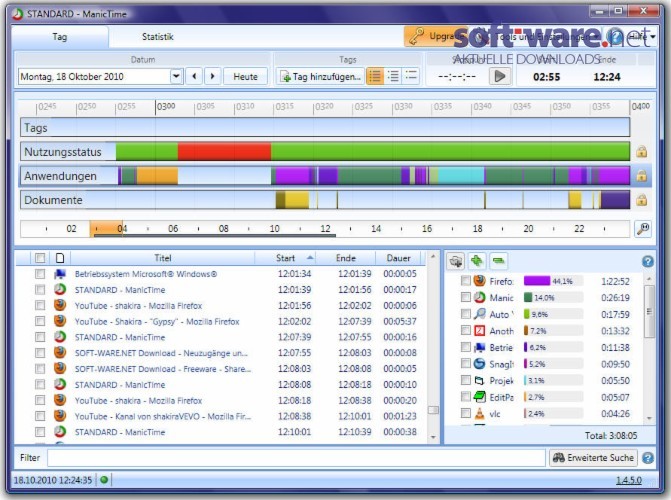Select the first tag list view icon
Screen dimensions: 671x500
(375, 77)
